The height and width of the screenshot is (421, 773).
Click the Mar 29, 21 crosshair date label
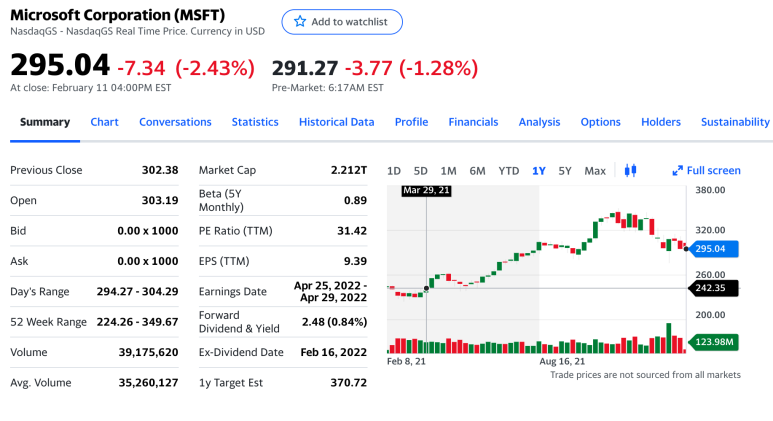[x=426, y=191]
